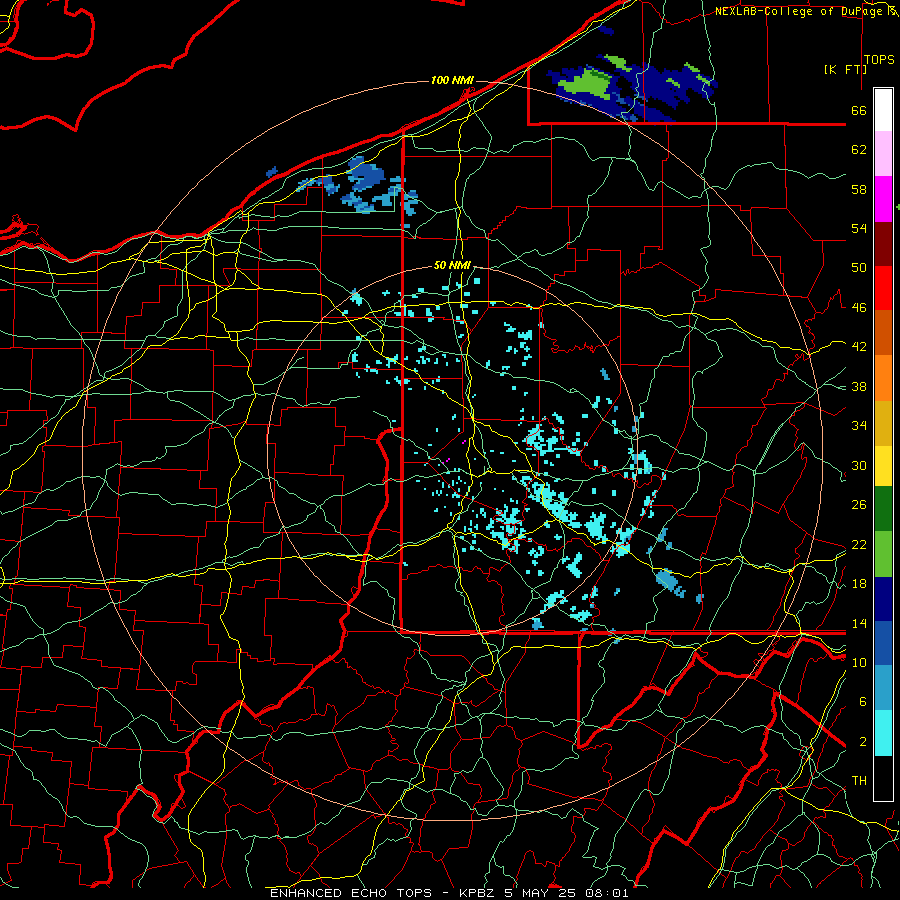Image resolution: width=900 pixels, height=900 pixels.
Task: Click the 08:01 timestamp in caption
Action: 607,893
